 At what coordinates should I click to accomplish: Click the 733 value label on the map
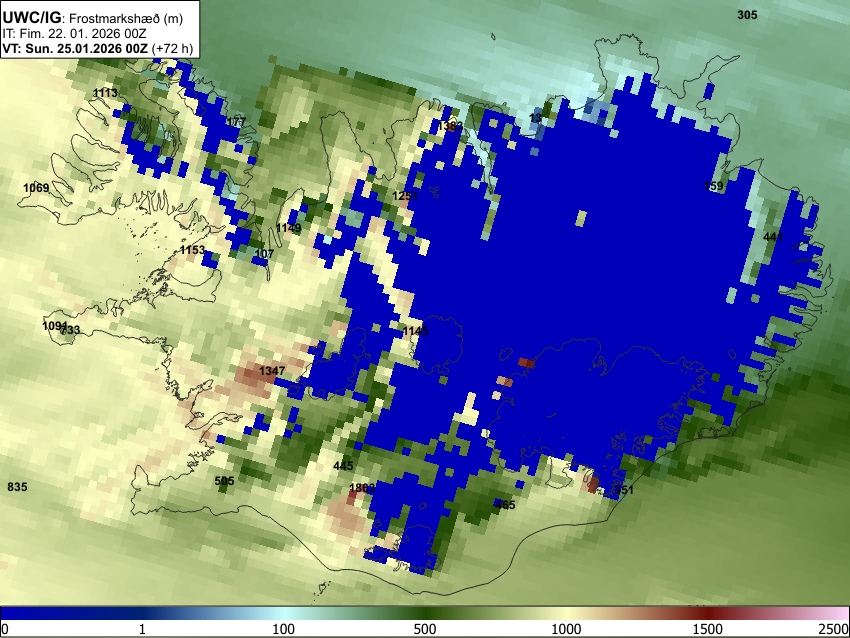(x=70, y=330)
